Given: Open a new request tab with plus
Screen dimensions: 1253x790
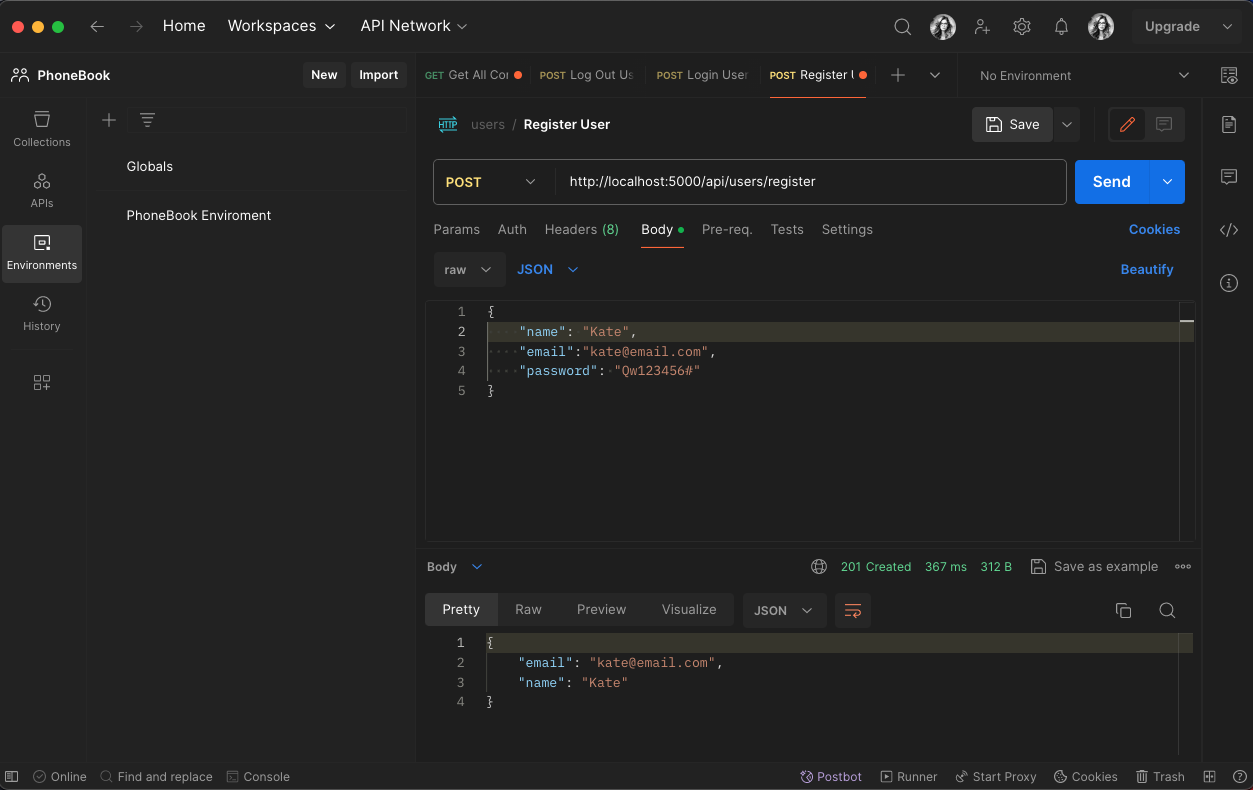Looking at the screenshot, I should [898, 75].
